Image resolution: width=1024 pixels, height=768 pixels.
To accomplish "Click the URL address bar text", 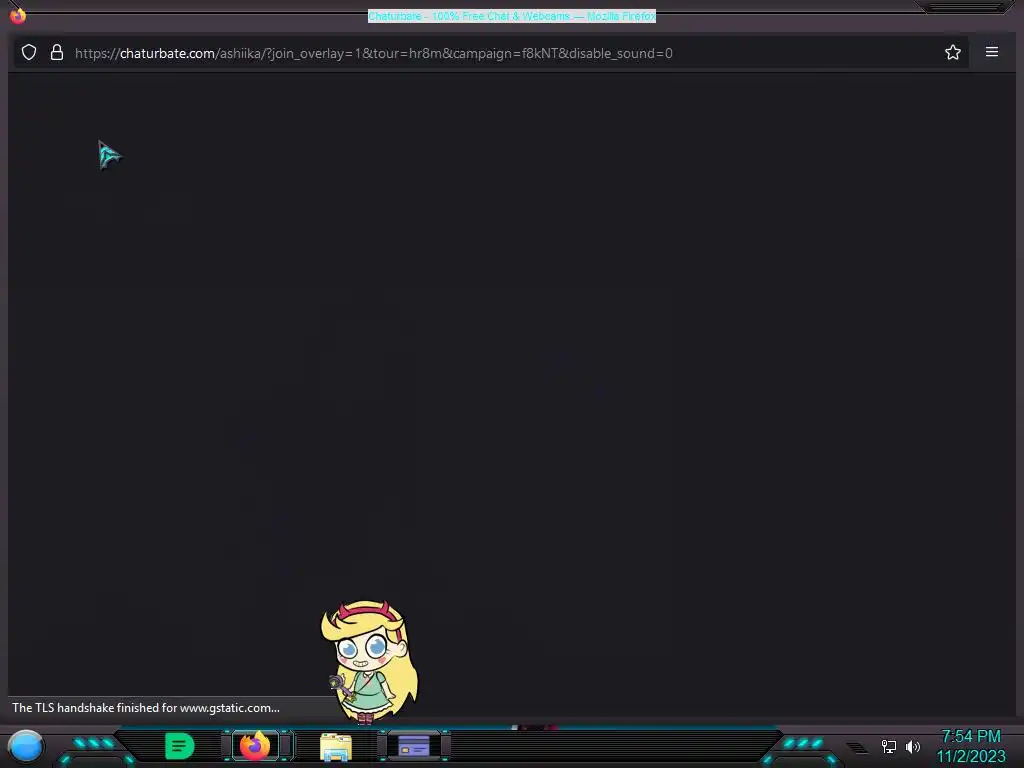I will click(x=374, y=54).
